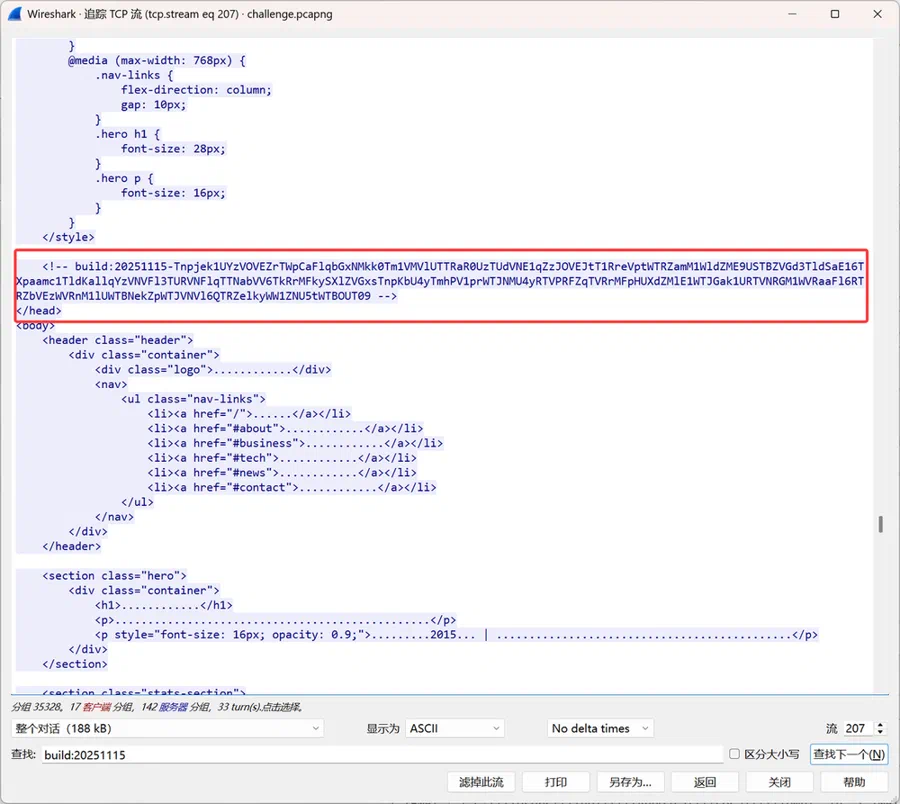Increase the stream number with up arrow
The height and width of the screenshot is (804, 900).
coord(880,724)
